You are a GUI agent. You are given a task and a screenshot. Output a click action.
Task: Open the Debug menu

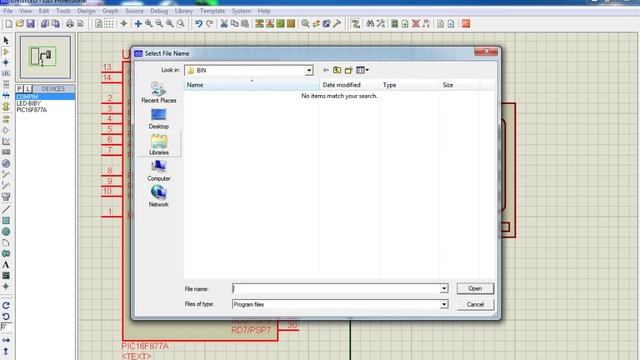click(159, 11)
